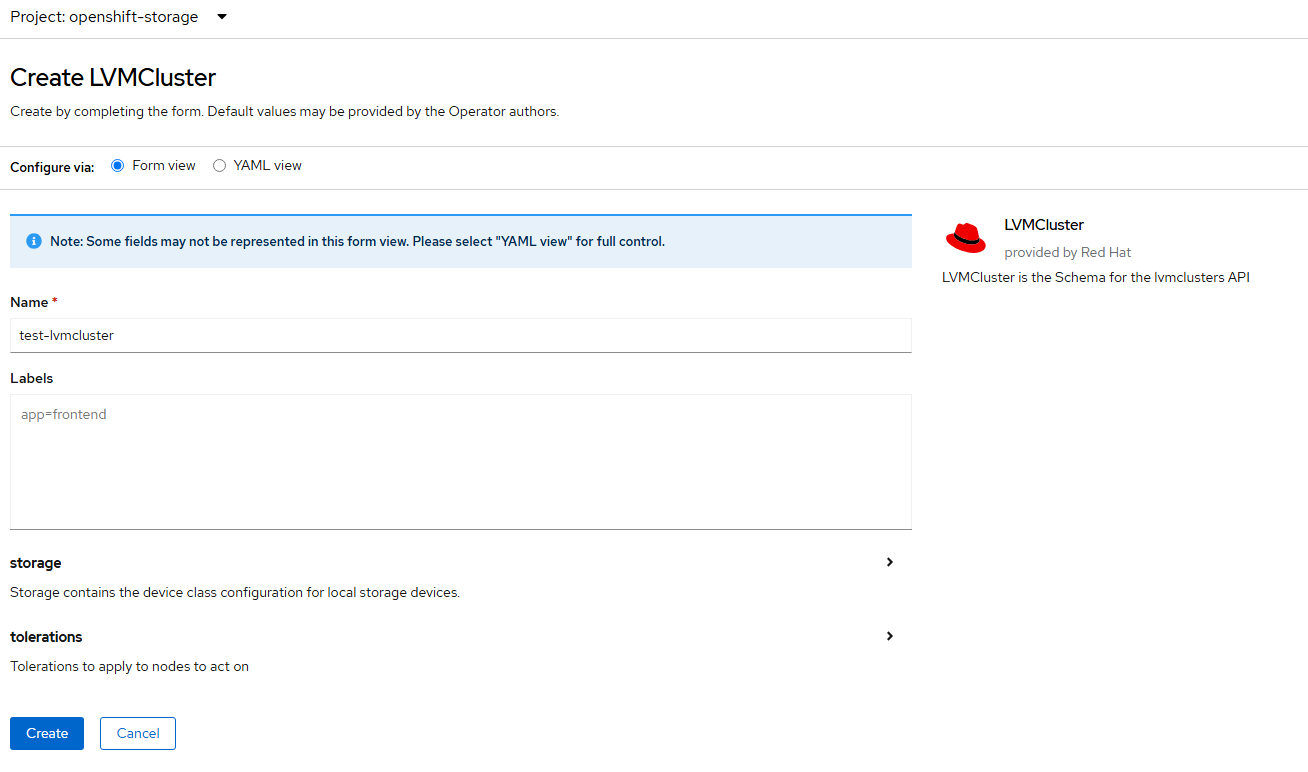Click the LVMCluster title beside the logo
This screenshot has width=1308, height=772.
click(x=1044, y=225)
